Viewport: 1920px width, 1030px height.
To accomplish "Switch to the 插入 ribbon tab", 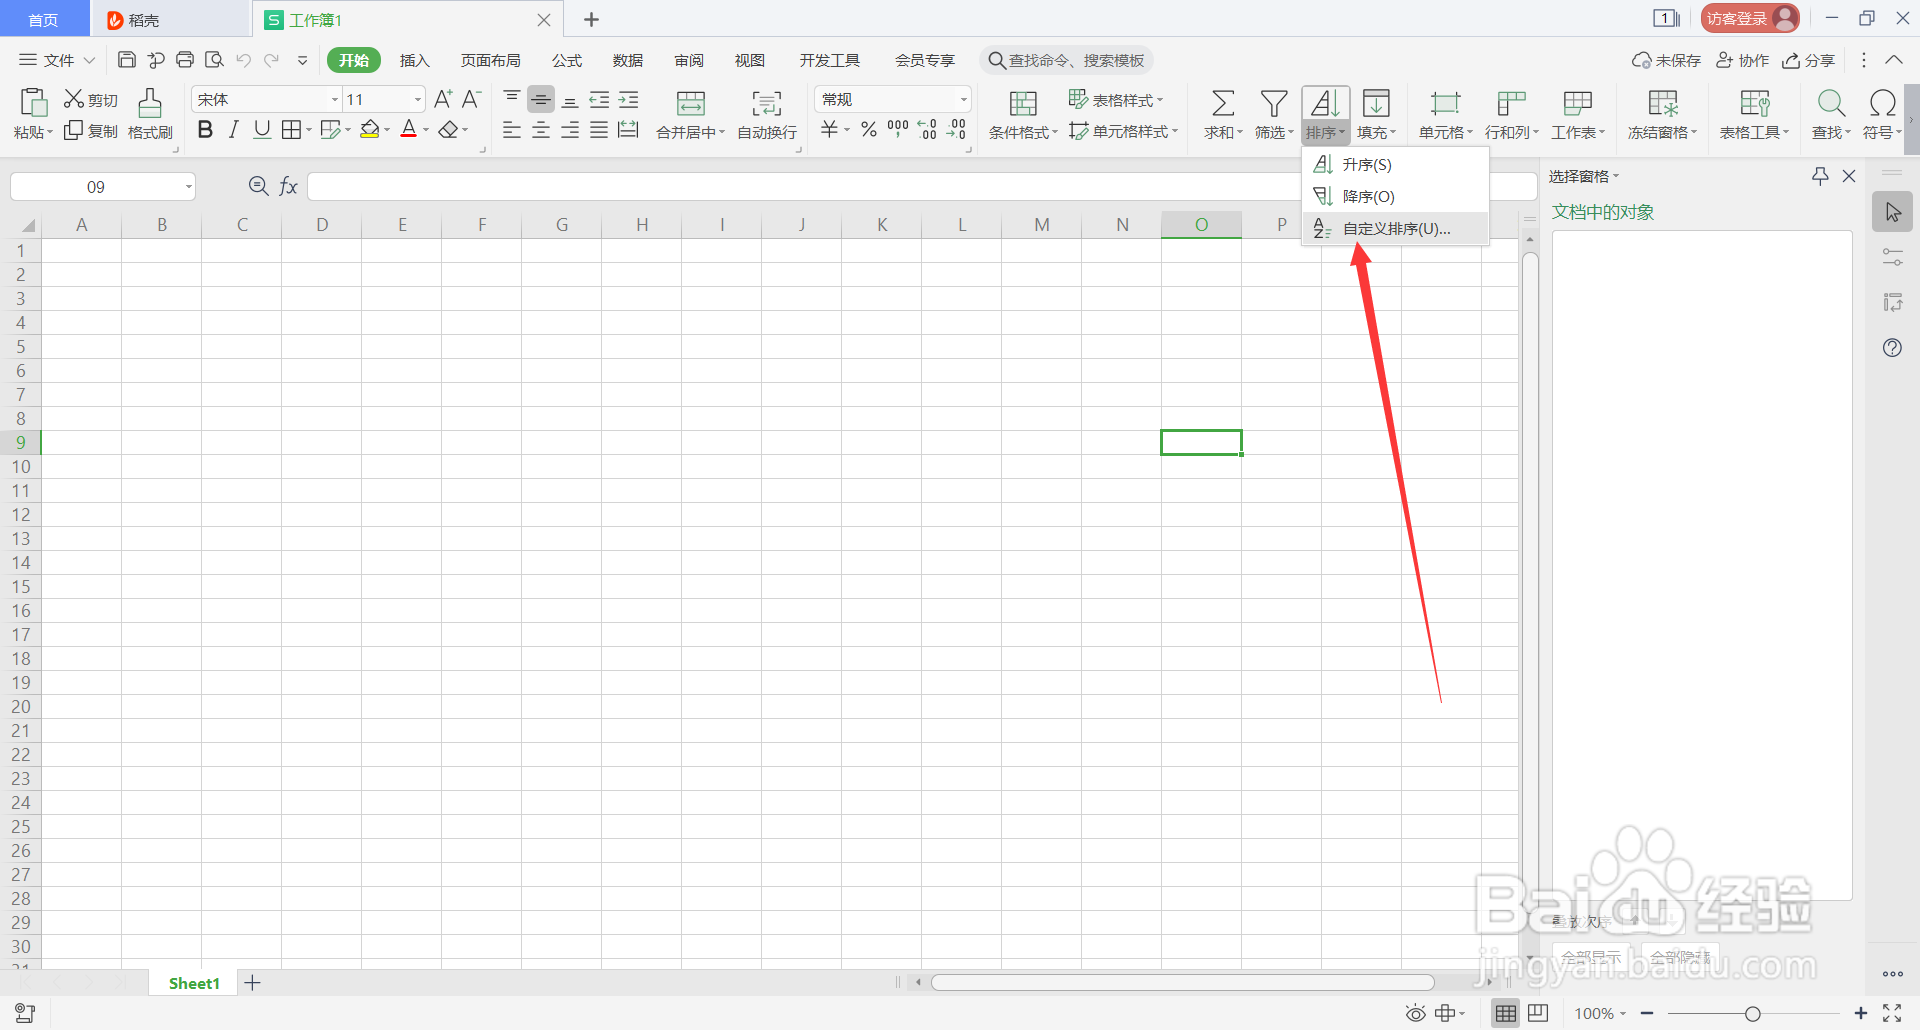I will 414,60.
